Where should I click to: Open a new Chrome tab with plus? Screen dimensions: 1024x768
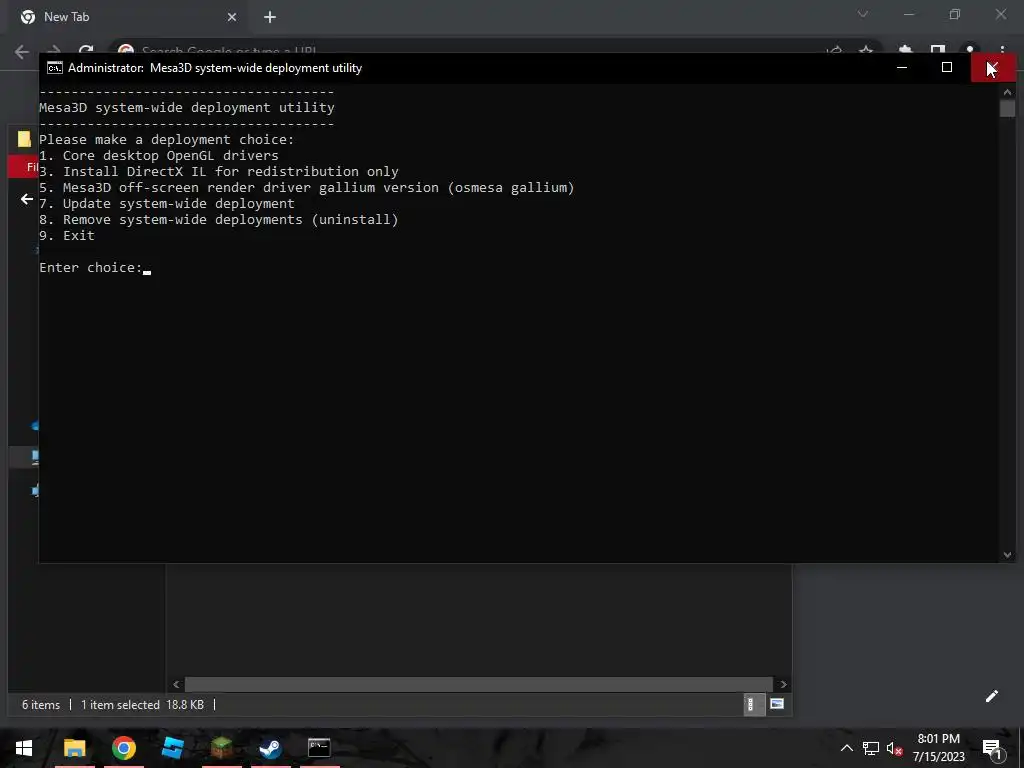(270, 17)
